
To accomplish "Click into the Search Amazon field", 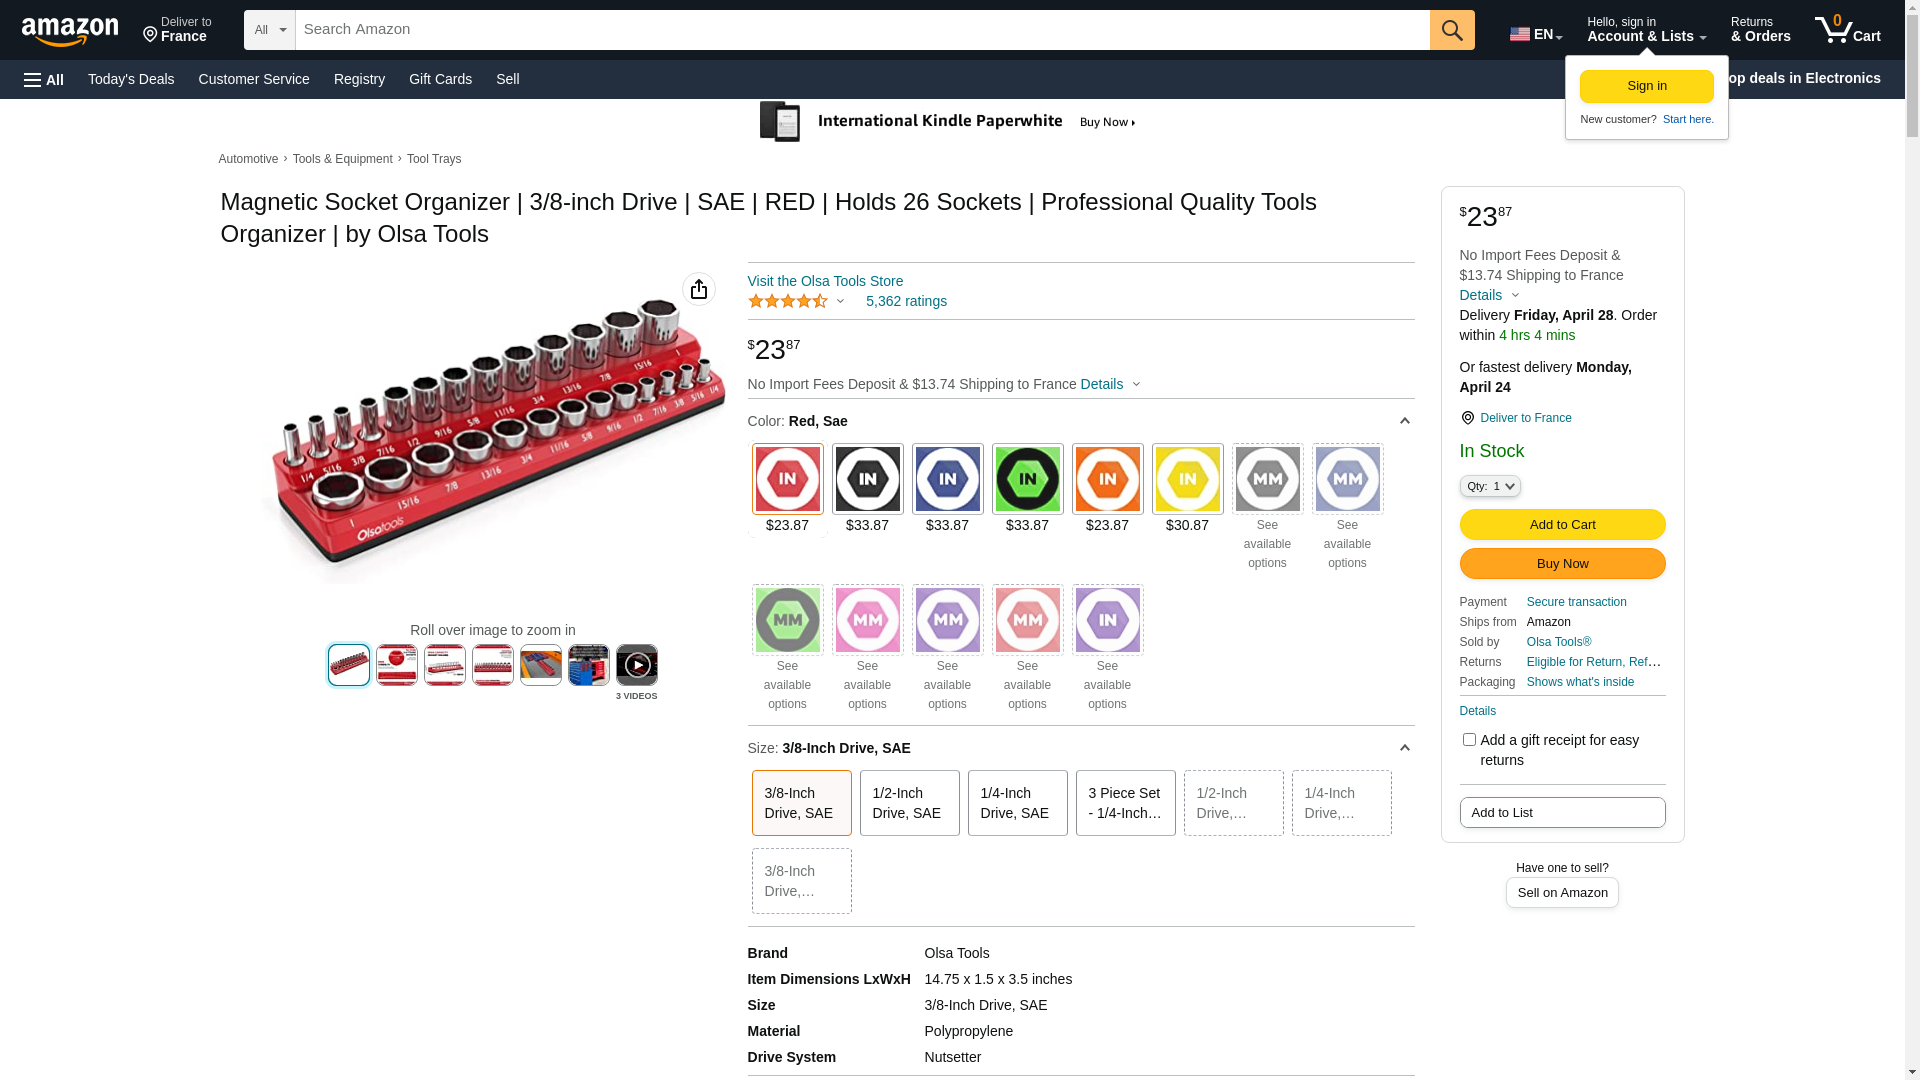I will (x=860, y=30).
